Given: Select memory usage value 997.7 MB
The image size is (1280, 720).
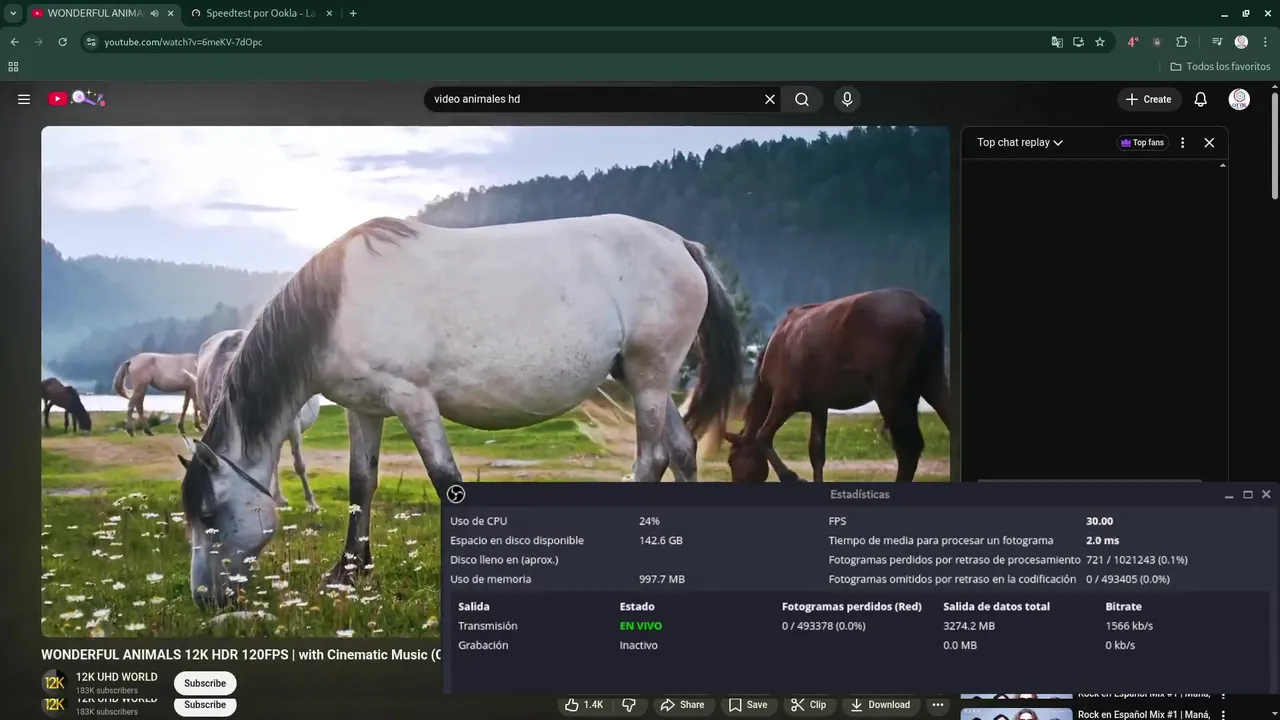Looking at the screenshot, I should 662,579.
